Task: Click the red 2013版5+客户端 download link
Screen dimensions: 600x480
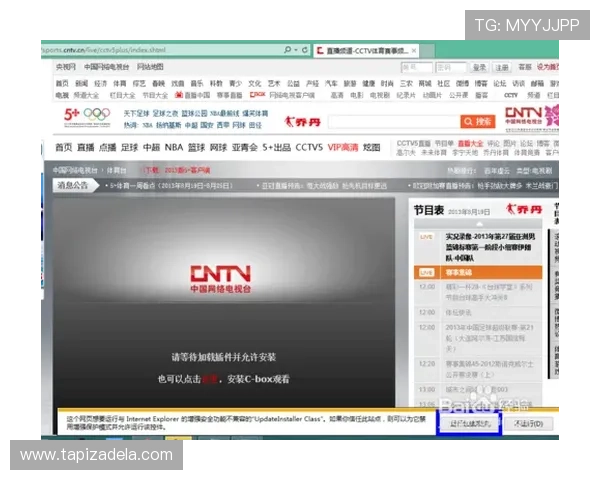Action: pyautogui.click(x=188, y=170)
